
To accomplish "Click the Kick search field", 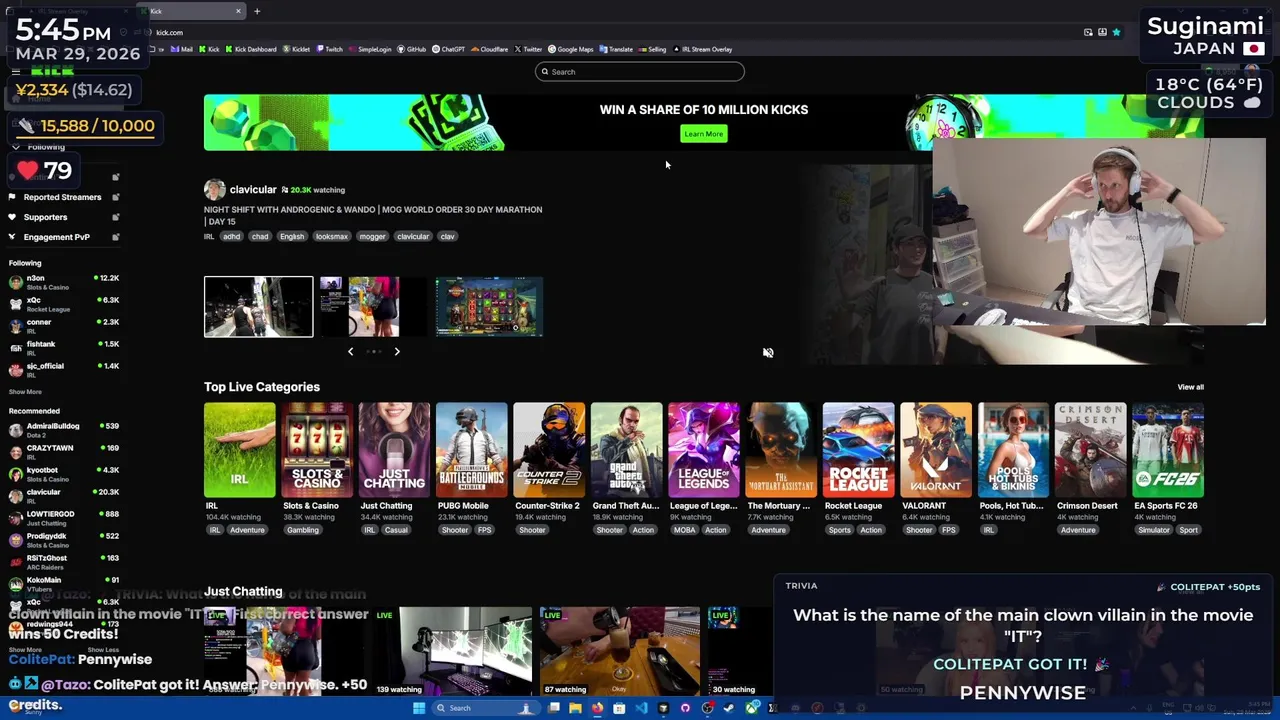I will tap(640, 72).
